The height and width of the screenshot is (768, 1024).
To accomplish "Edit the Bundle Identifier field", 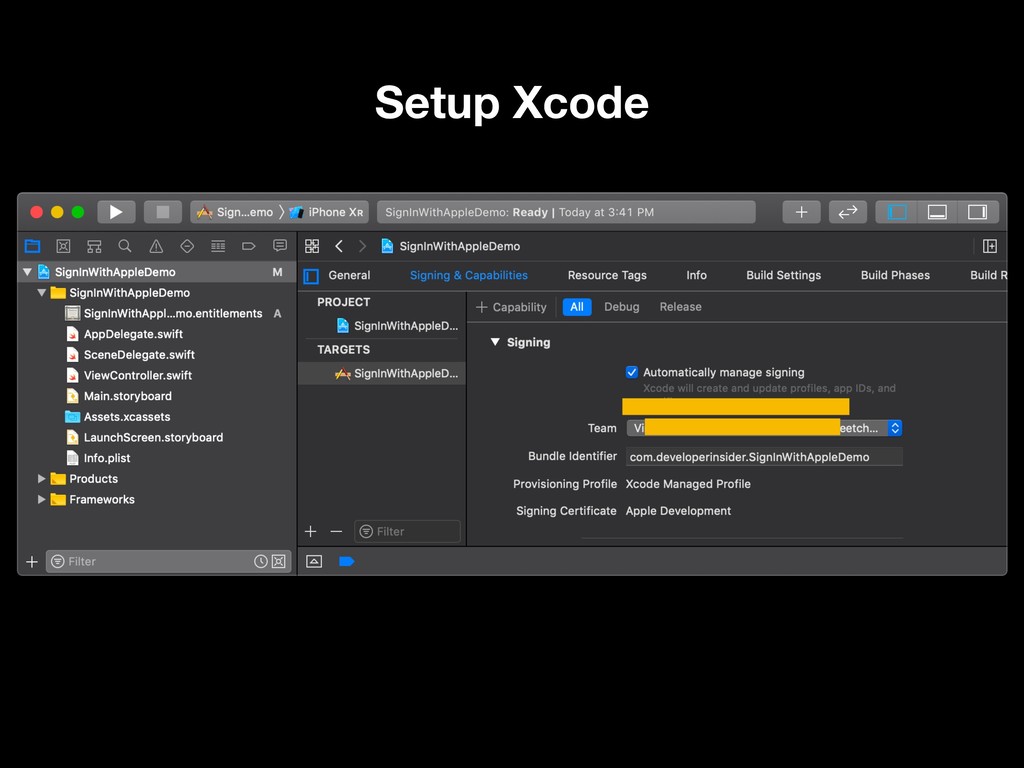I will pyautogui.click(x=764, y=457).
